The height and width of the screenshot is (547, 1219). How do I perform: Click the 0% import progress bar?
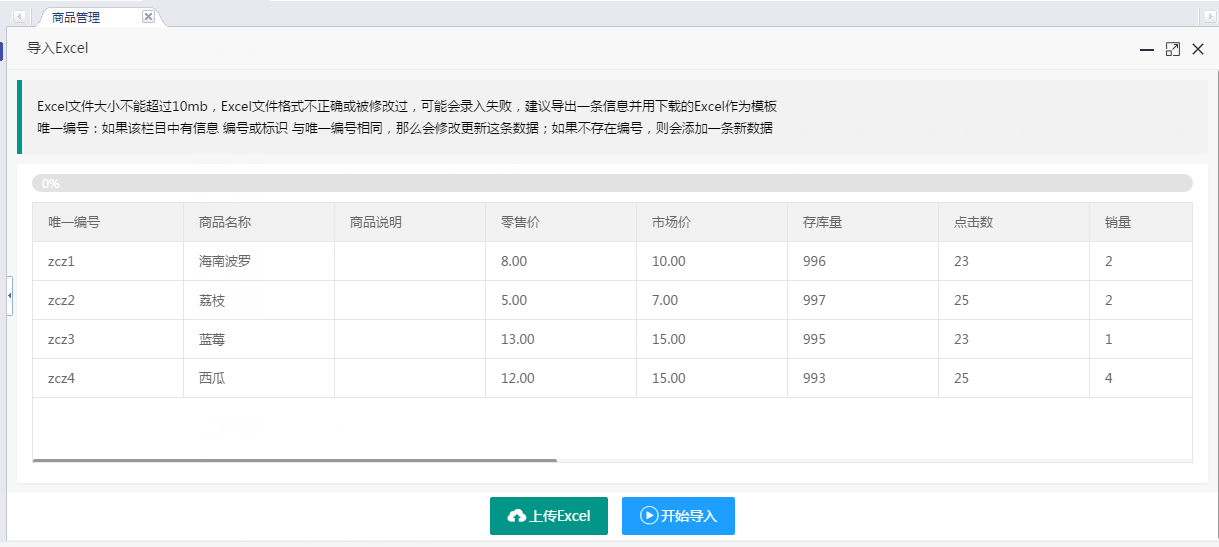coord(612,183)
